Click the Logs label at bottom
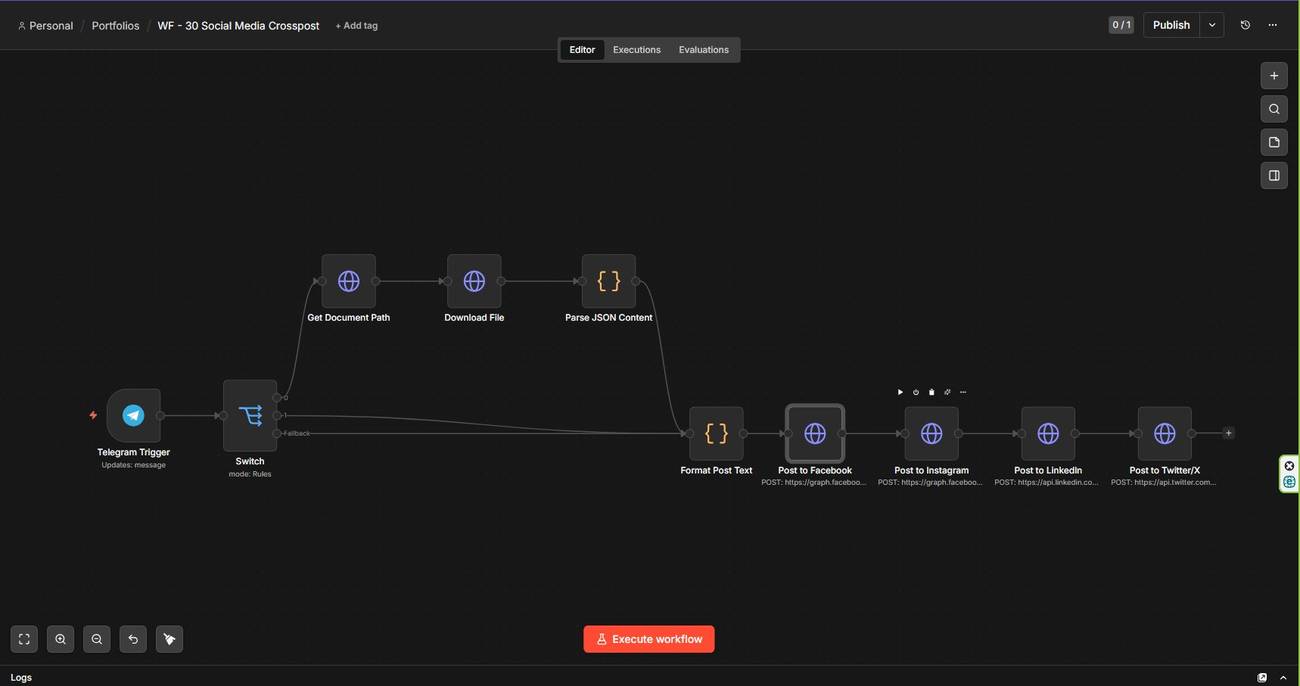 (x=21, y=678)
